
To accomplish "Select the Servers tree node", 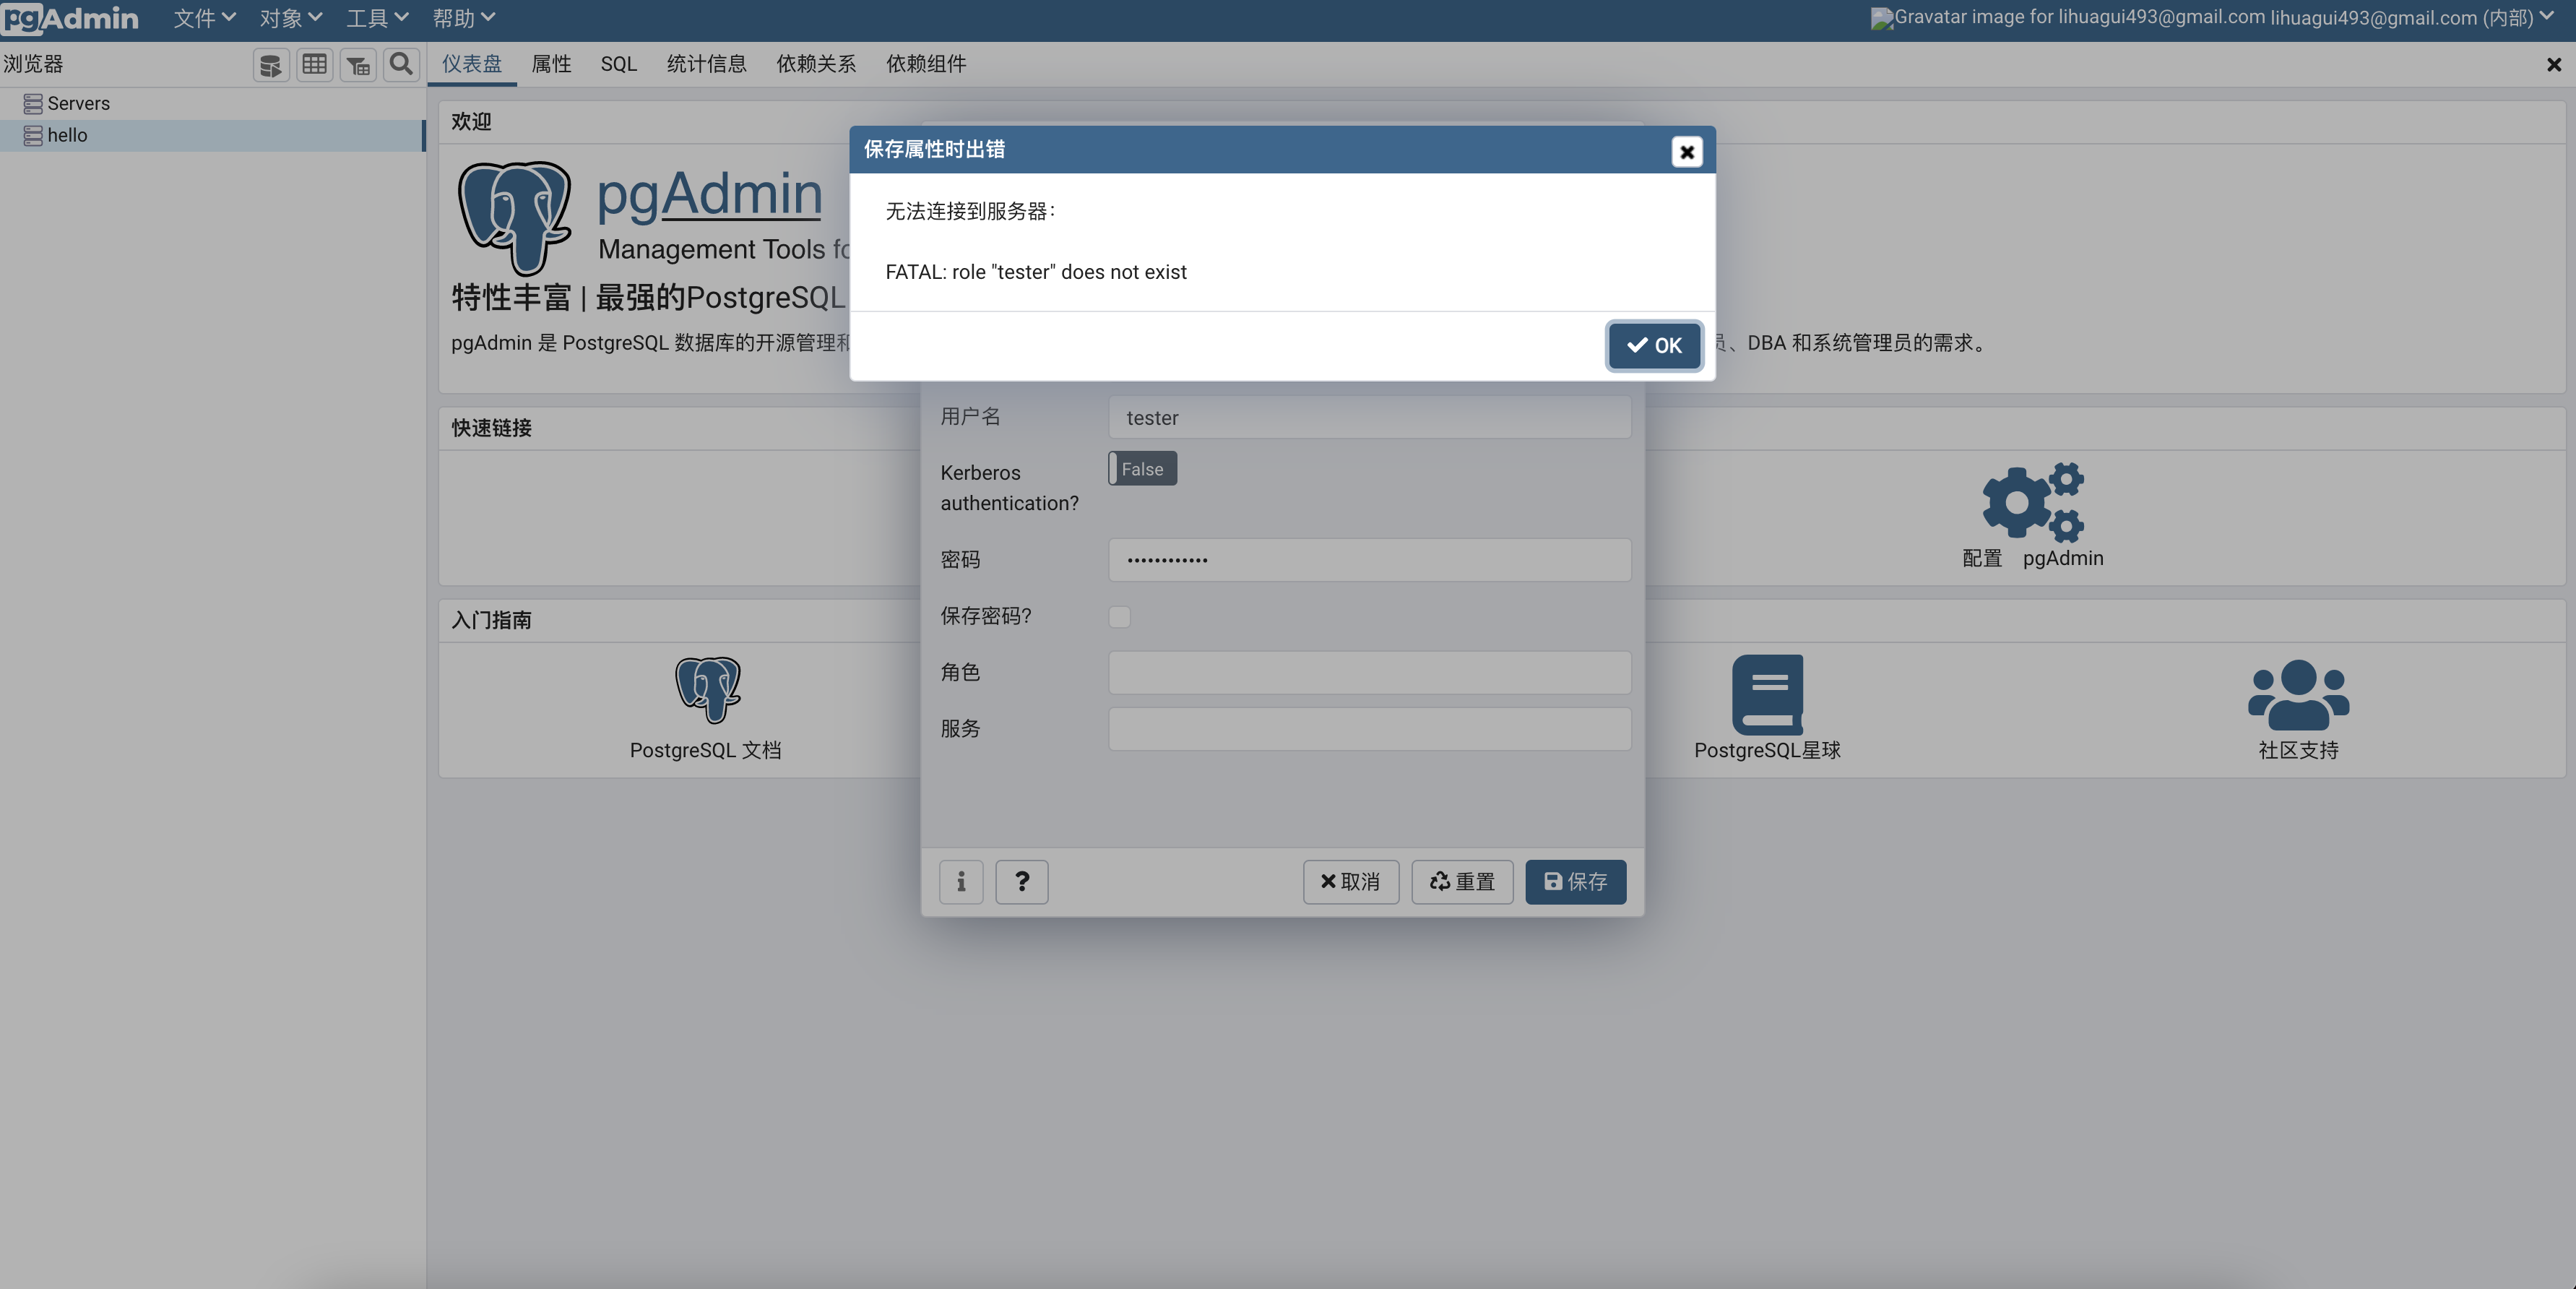I will pos(78,103).
